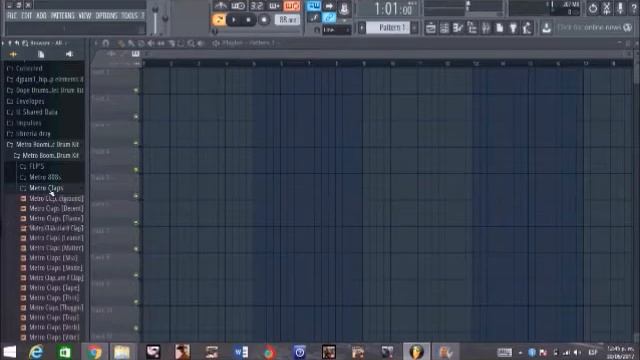The width and height of the screenshot is (640, 360).
Task: Click the plus button right of Pattern 1
Action: [x=414, y=28]
